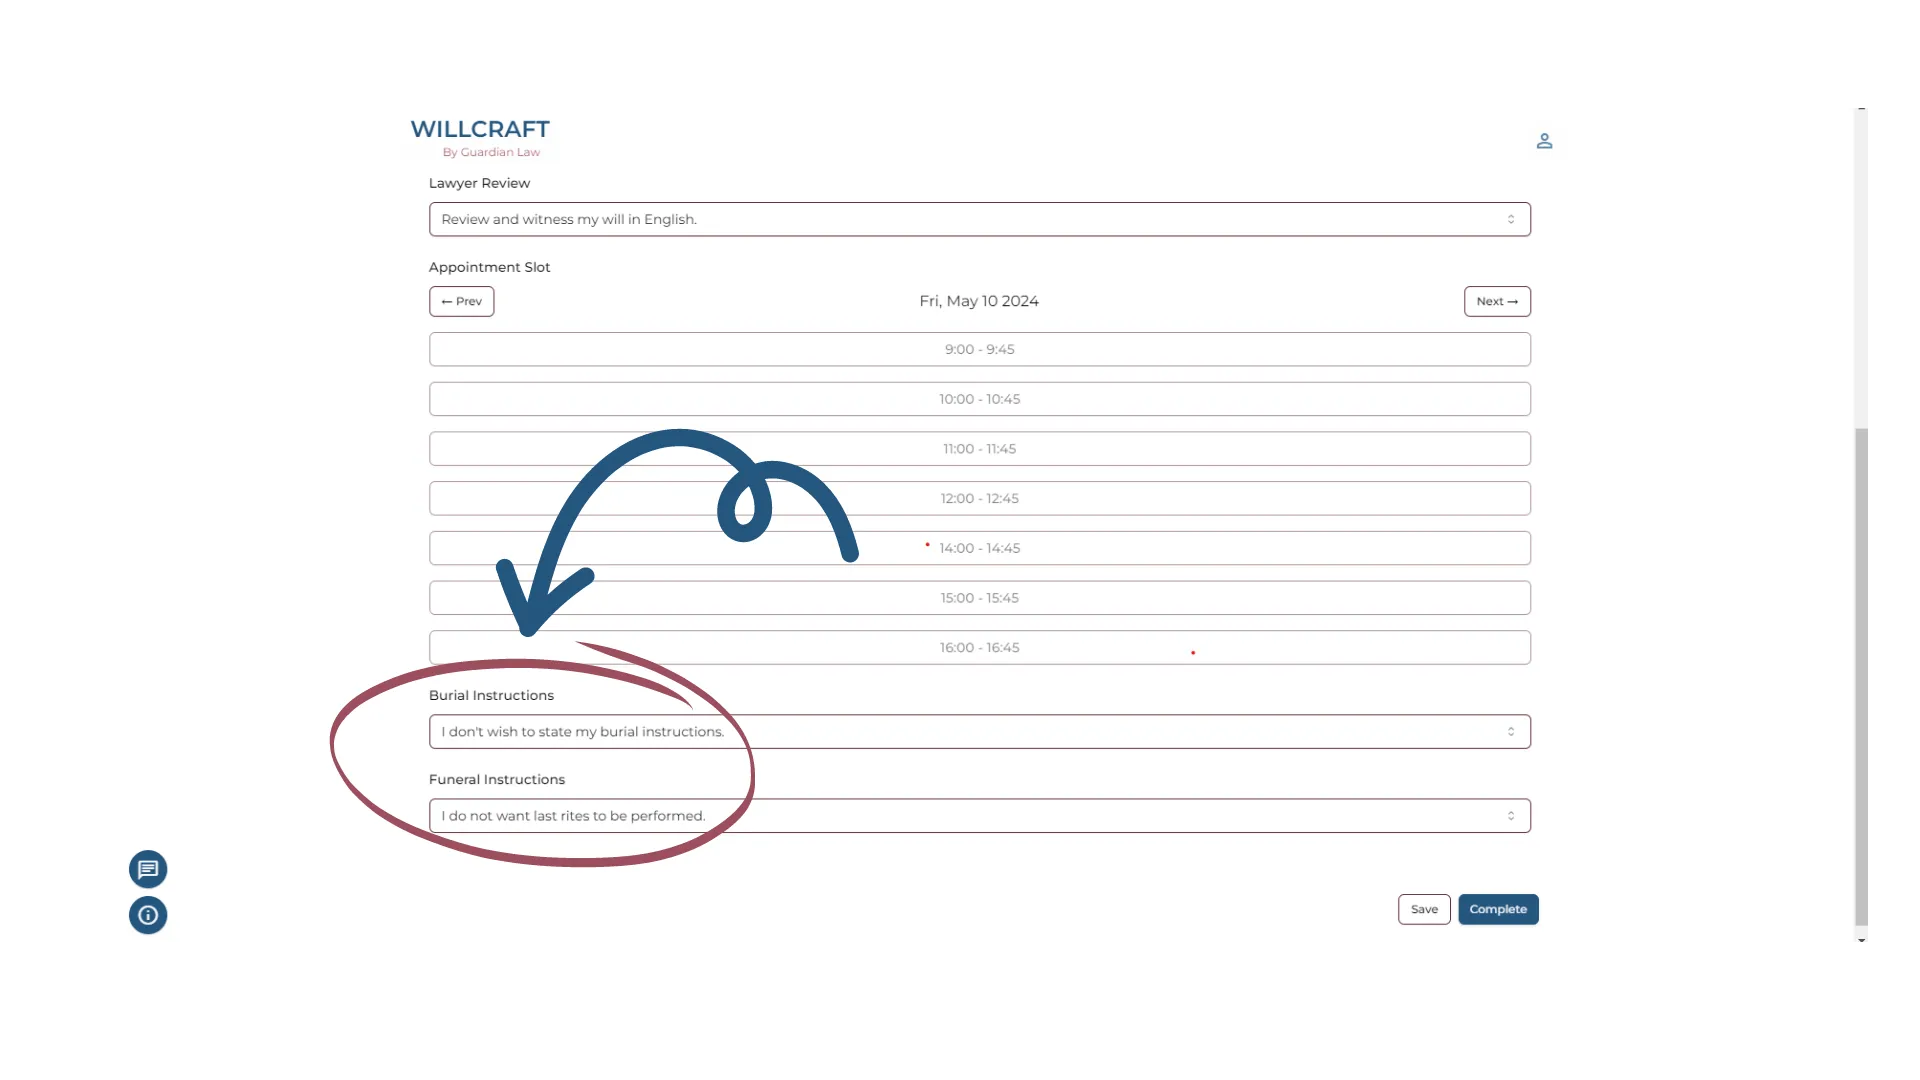The width and height of the screenshot is (1920, 1080).
Task: Click the Complete button
Action: tap(1498, 909)
